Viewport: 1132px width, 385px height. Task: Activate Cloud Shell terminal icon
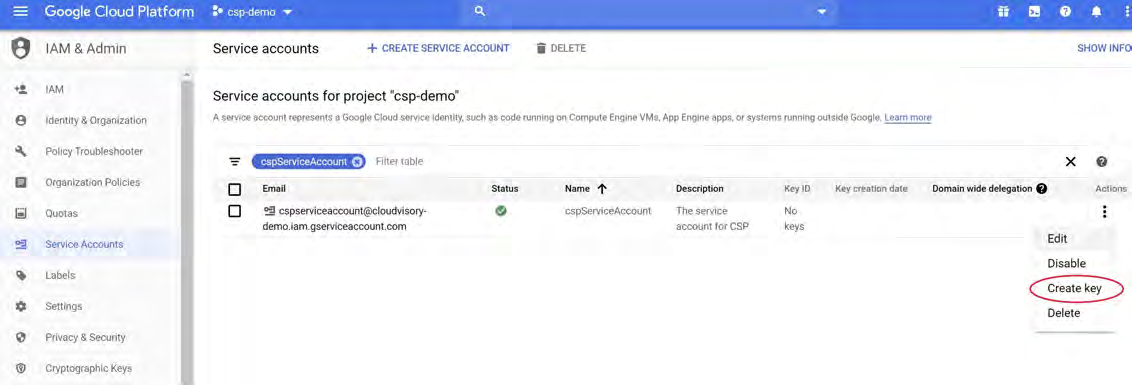tap(1034, 12)
